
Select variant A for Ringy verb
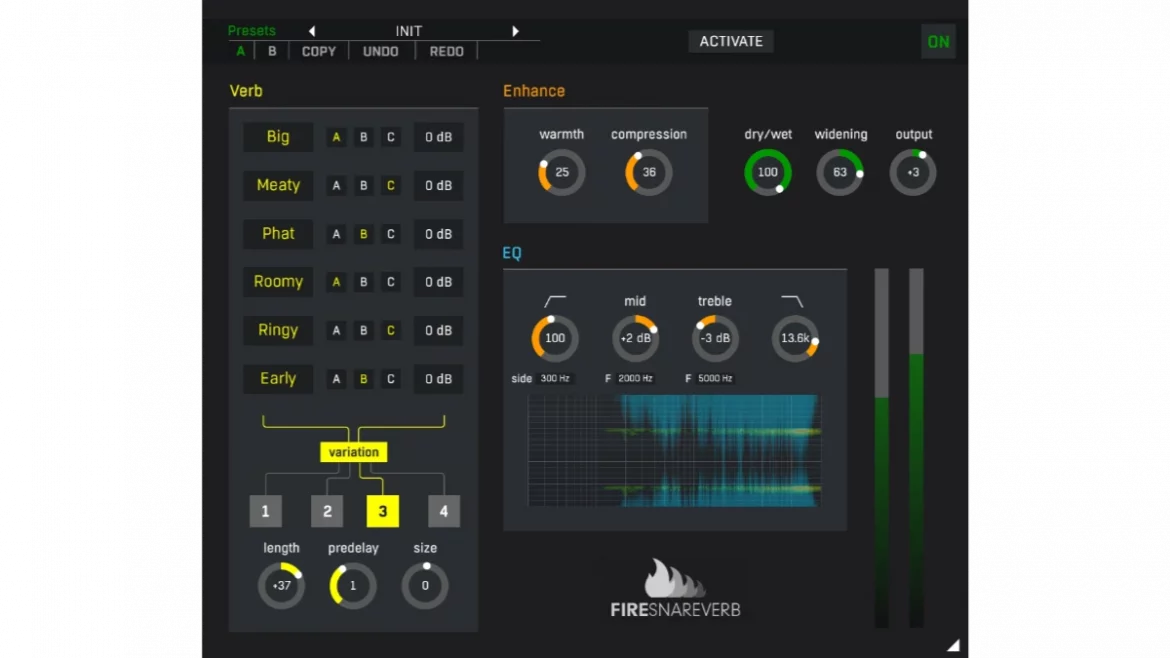coord(337,330)
